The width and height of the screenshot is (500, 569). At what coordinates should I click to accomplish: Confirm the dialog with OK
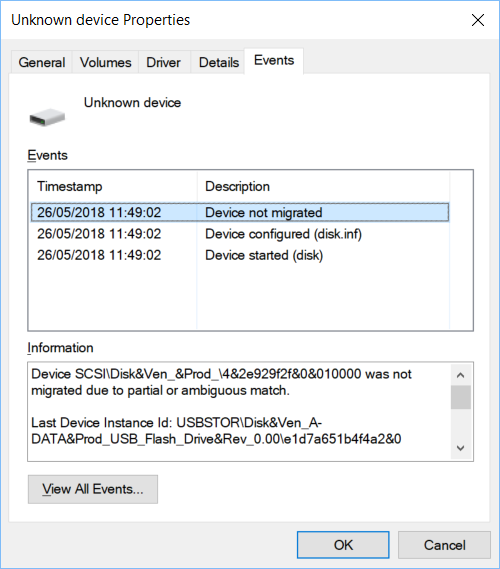(343, 545)
